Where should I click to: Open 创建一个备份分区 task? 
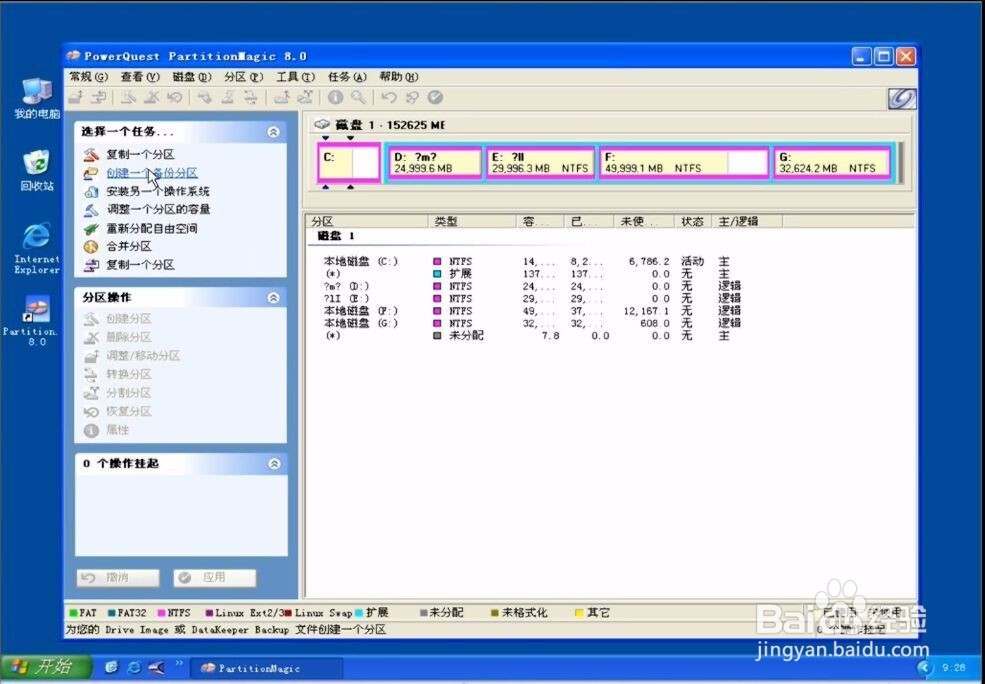point(151,173)
